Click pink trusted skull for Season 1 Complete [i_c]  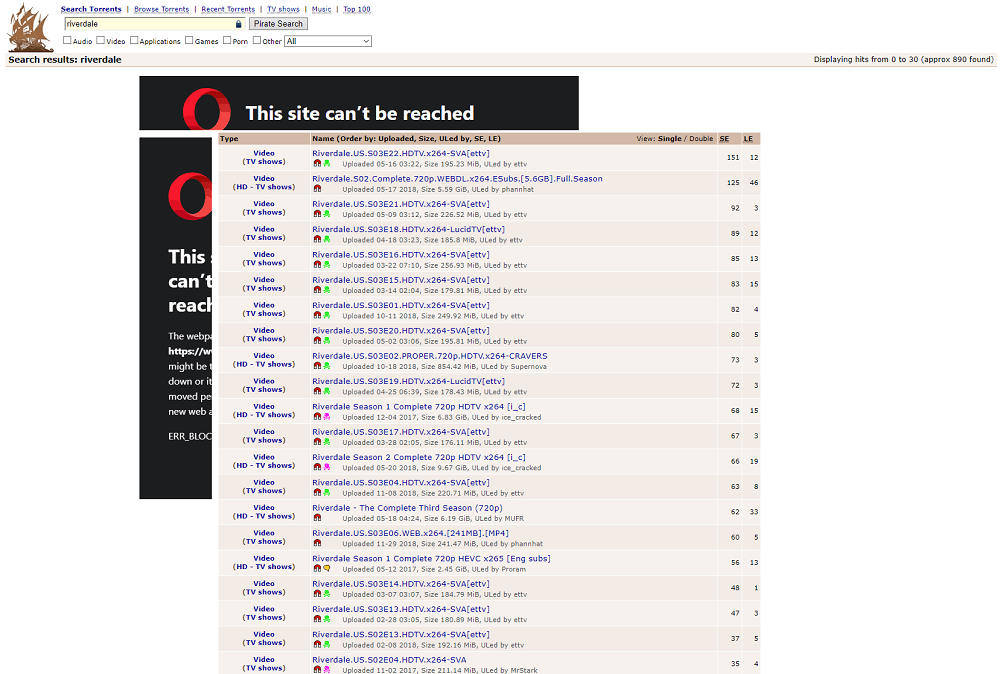[327, 417]
